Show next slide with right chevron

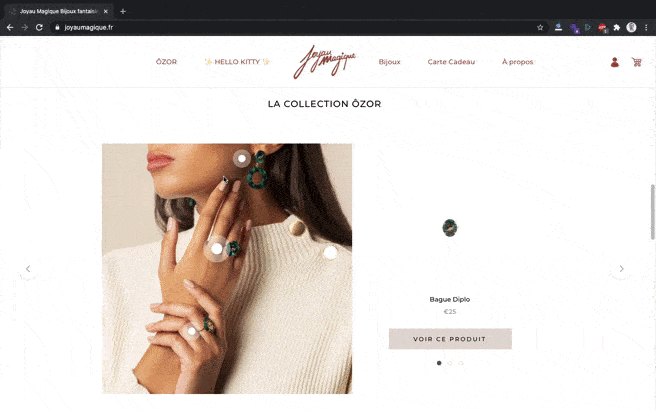pos(621,269)
